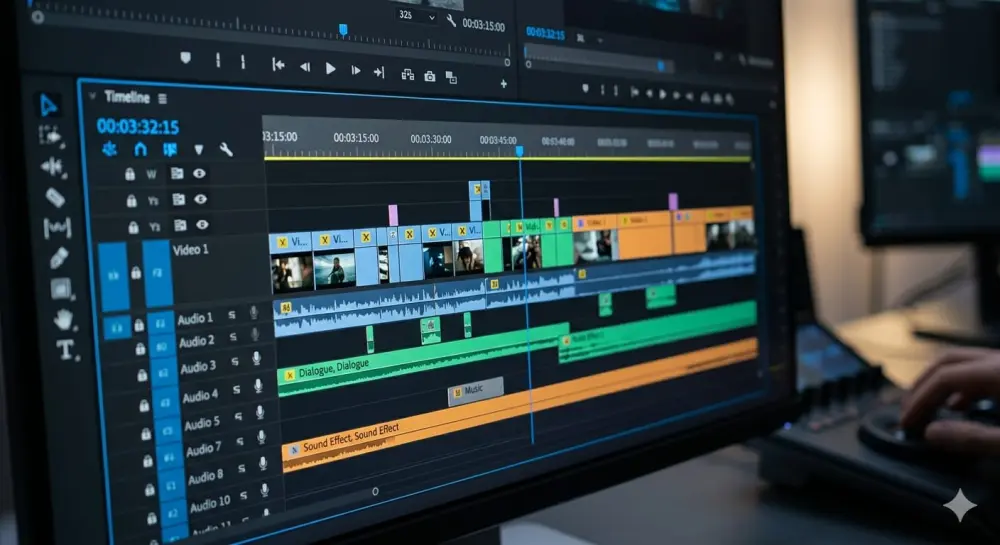
Task: Select the Selection arrow tool
Action: 48,105
